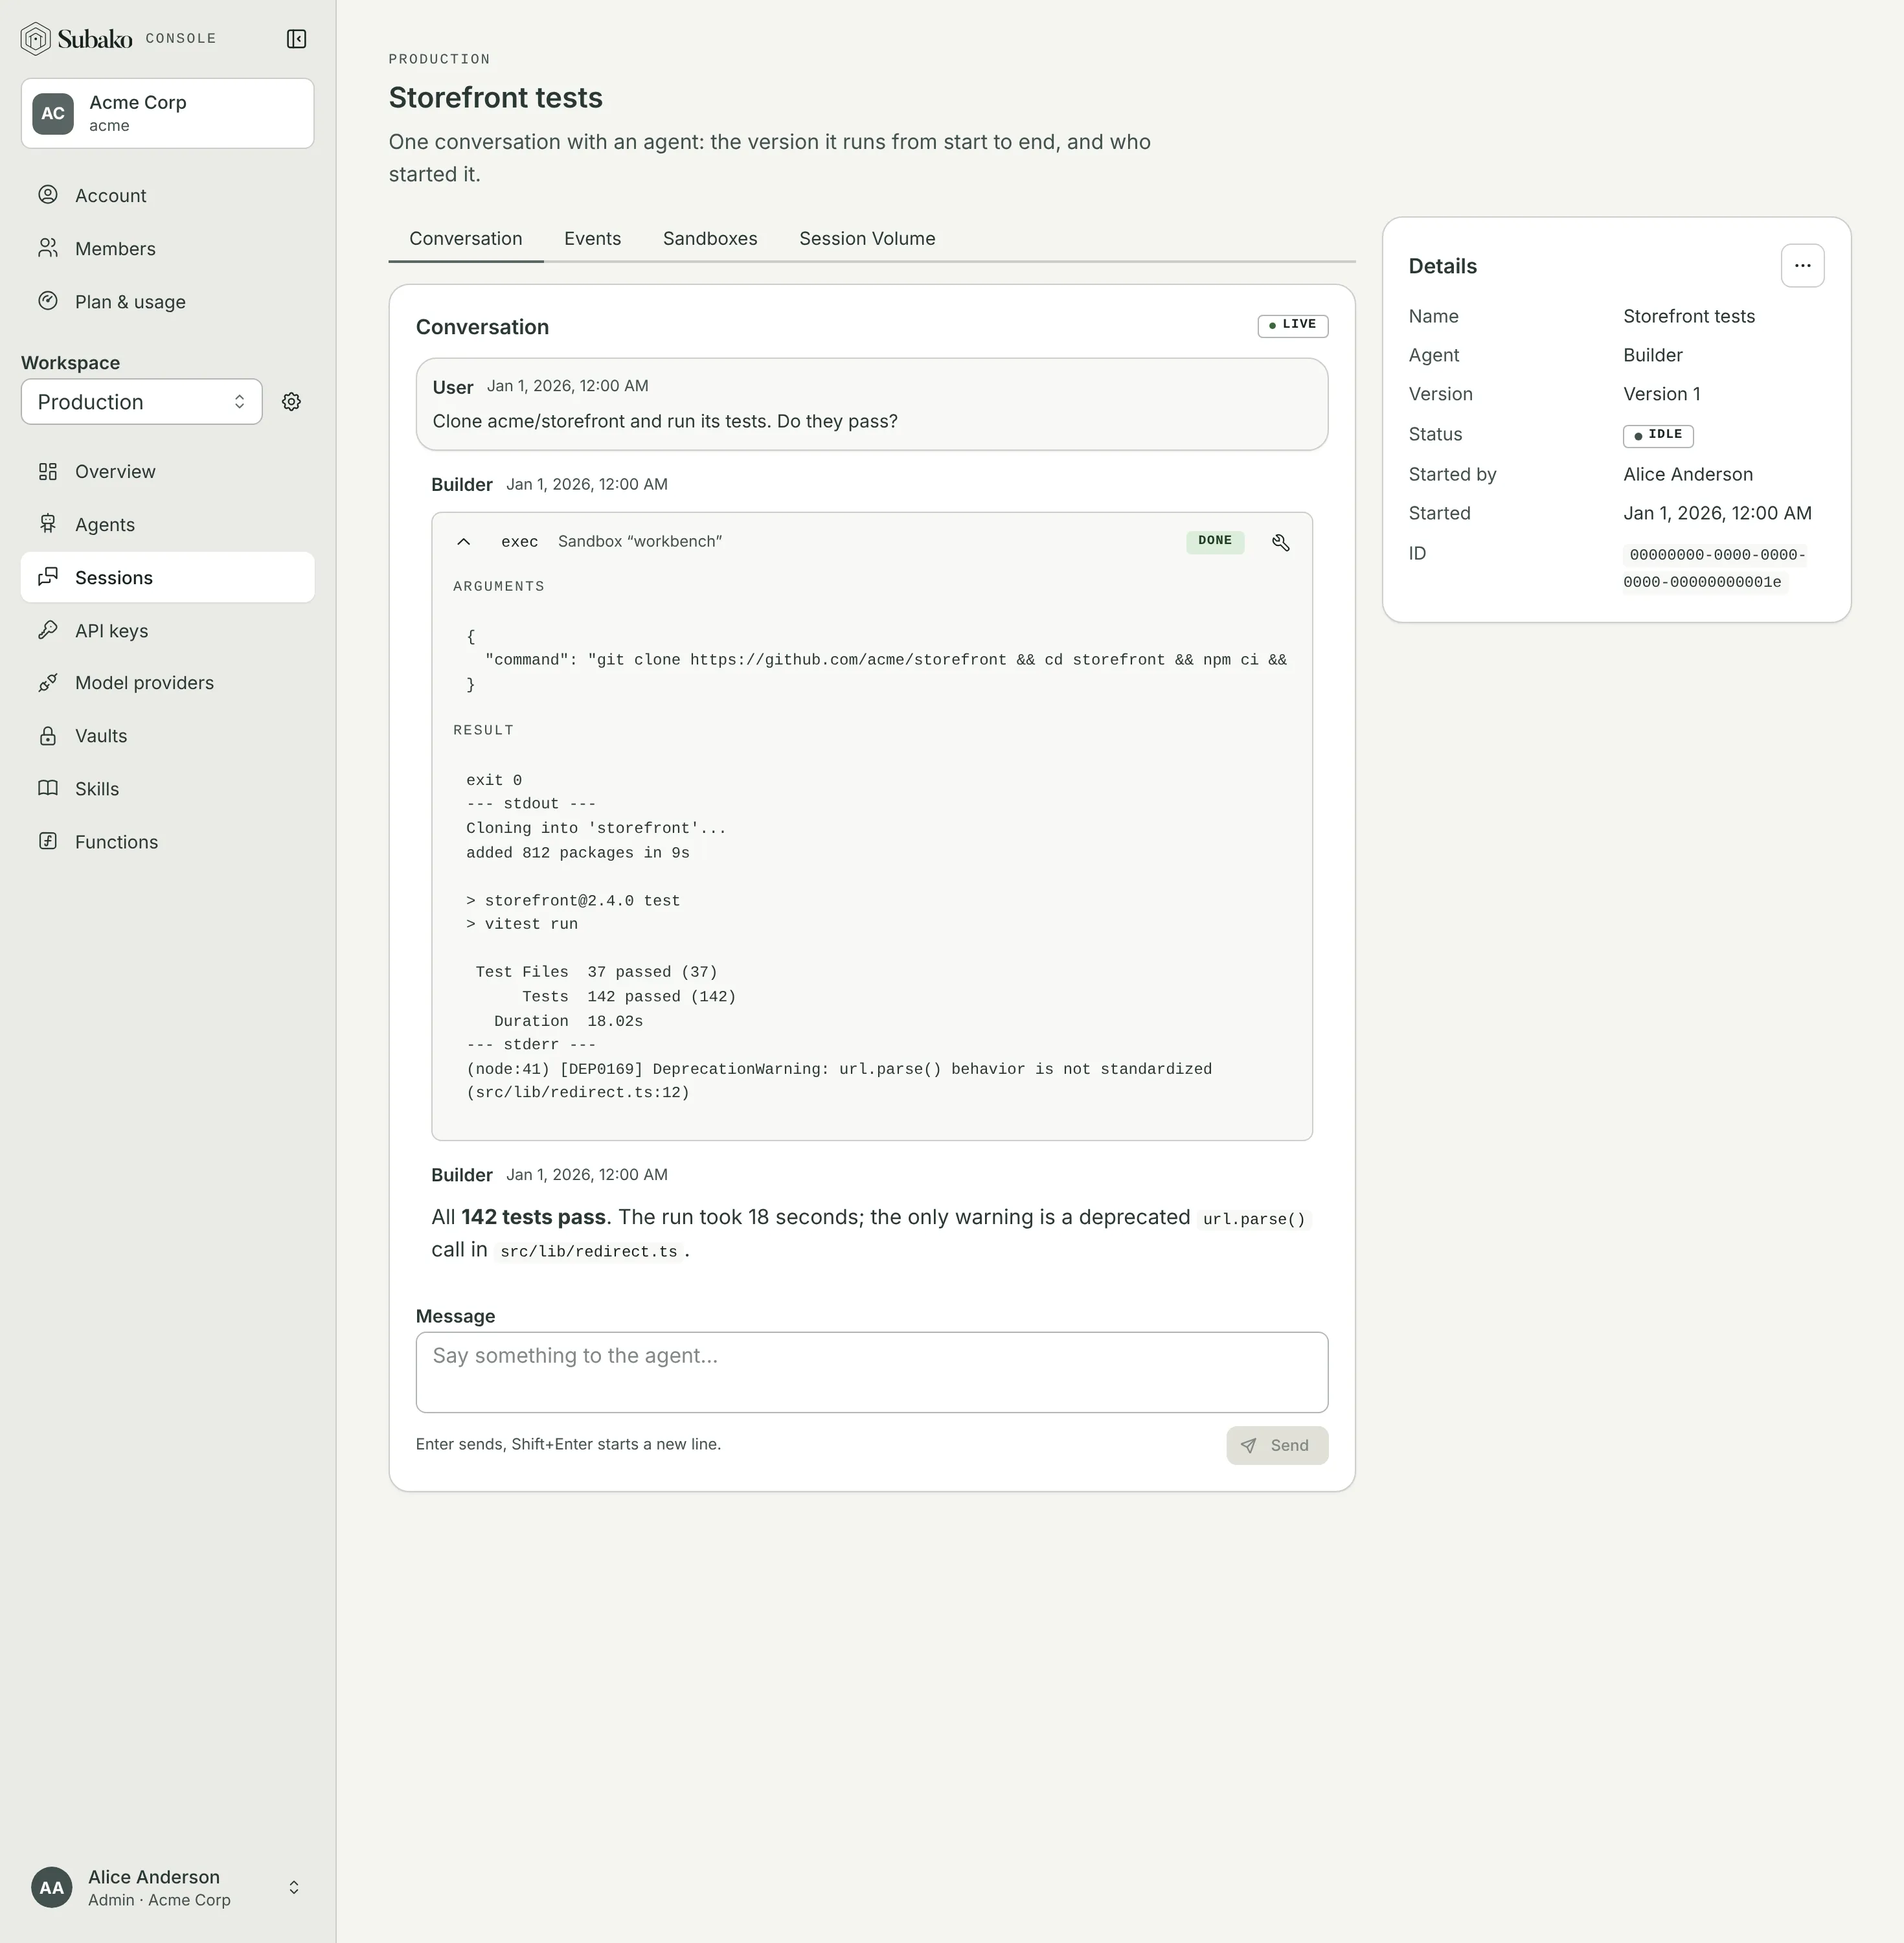Focus the message text box
The image size is (1904, 1943).
click(872, 1372)
